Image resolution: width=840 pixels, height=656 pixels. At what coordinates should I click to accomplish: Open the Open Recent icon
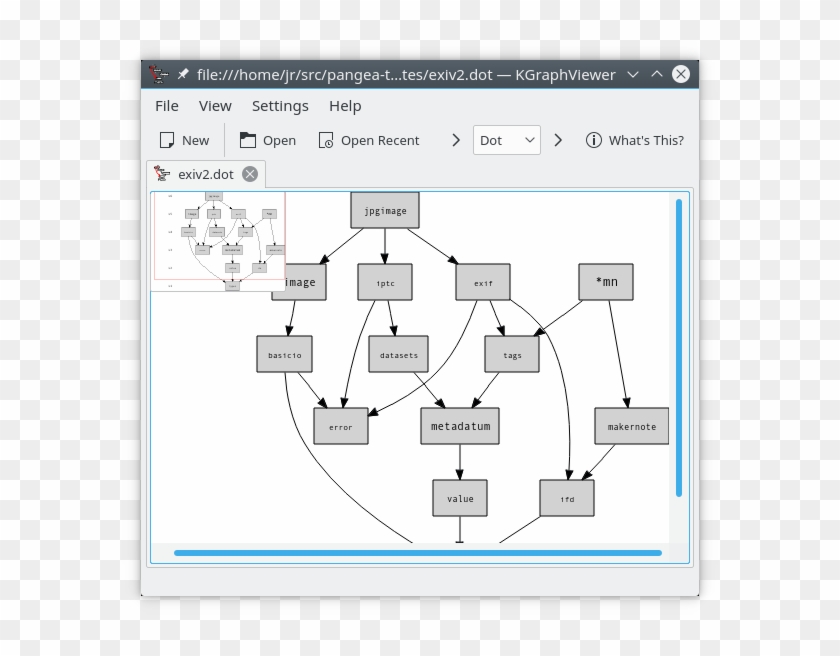(x=326, y=140)
